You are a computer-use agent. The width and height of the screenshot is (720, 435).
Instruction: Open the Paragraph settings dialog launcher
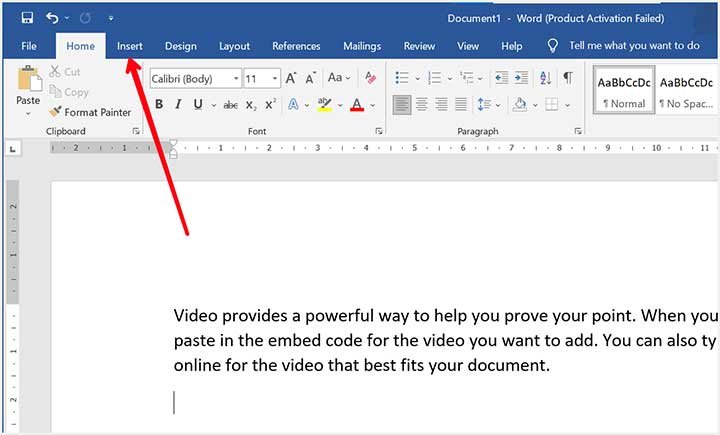(x=578, y=131)
